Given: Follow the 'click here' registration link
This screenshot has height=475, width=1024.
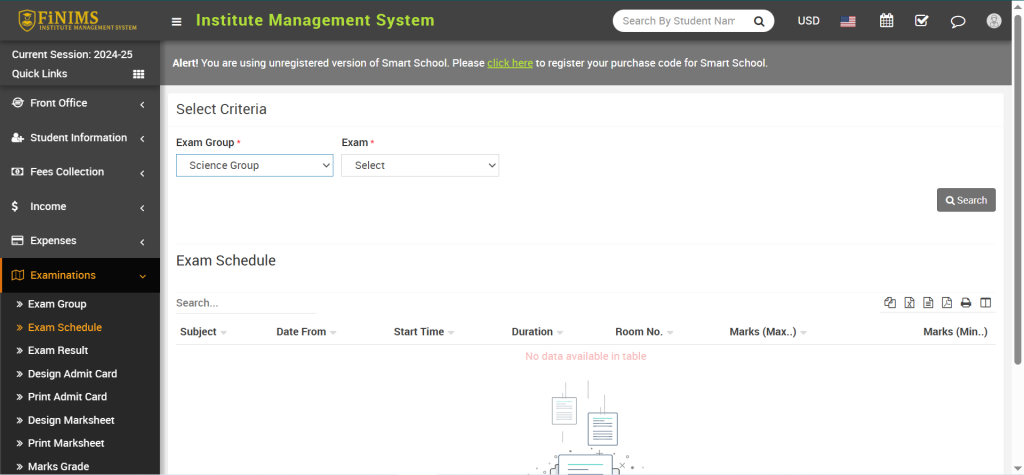Looking at the screenshot, I should pos(510,63).
